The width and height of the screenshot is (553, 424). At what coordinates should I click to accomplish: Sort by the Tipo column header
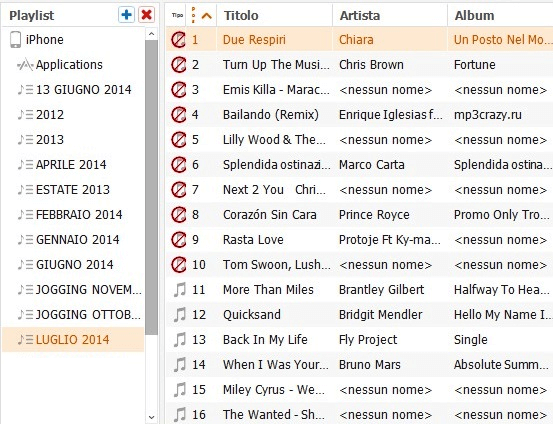[177, 15]
